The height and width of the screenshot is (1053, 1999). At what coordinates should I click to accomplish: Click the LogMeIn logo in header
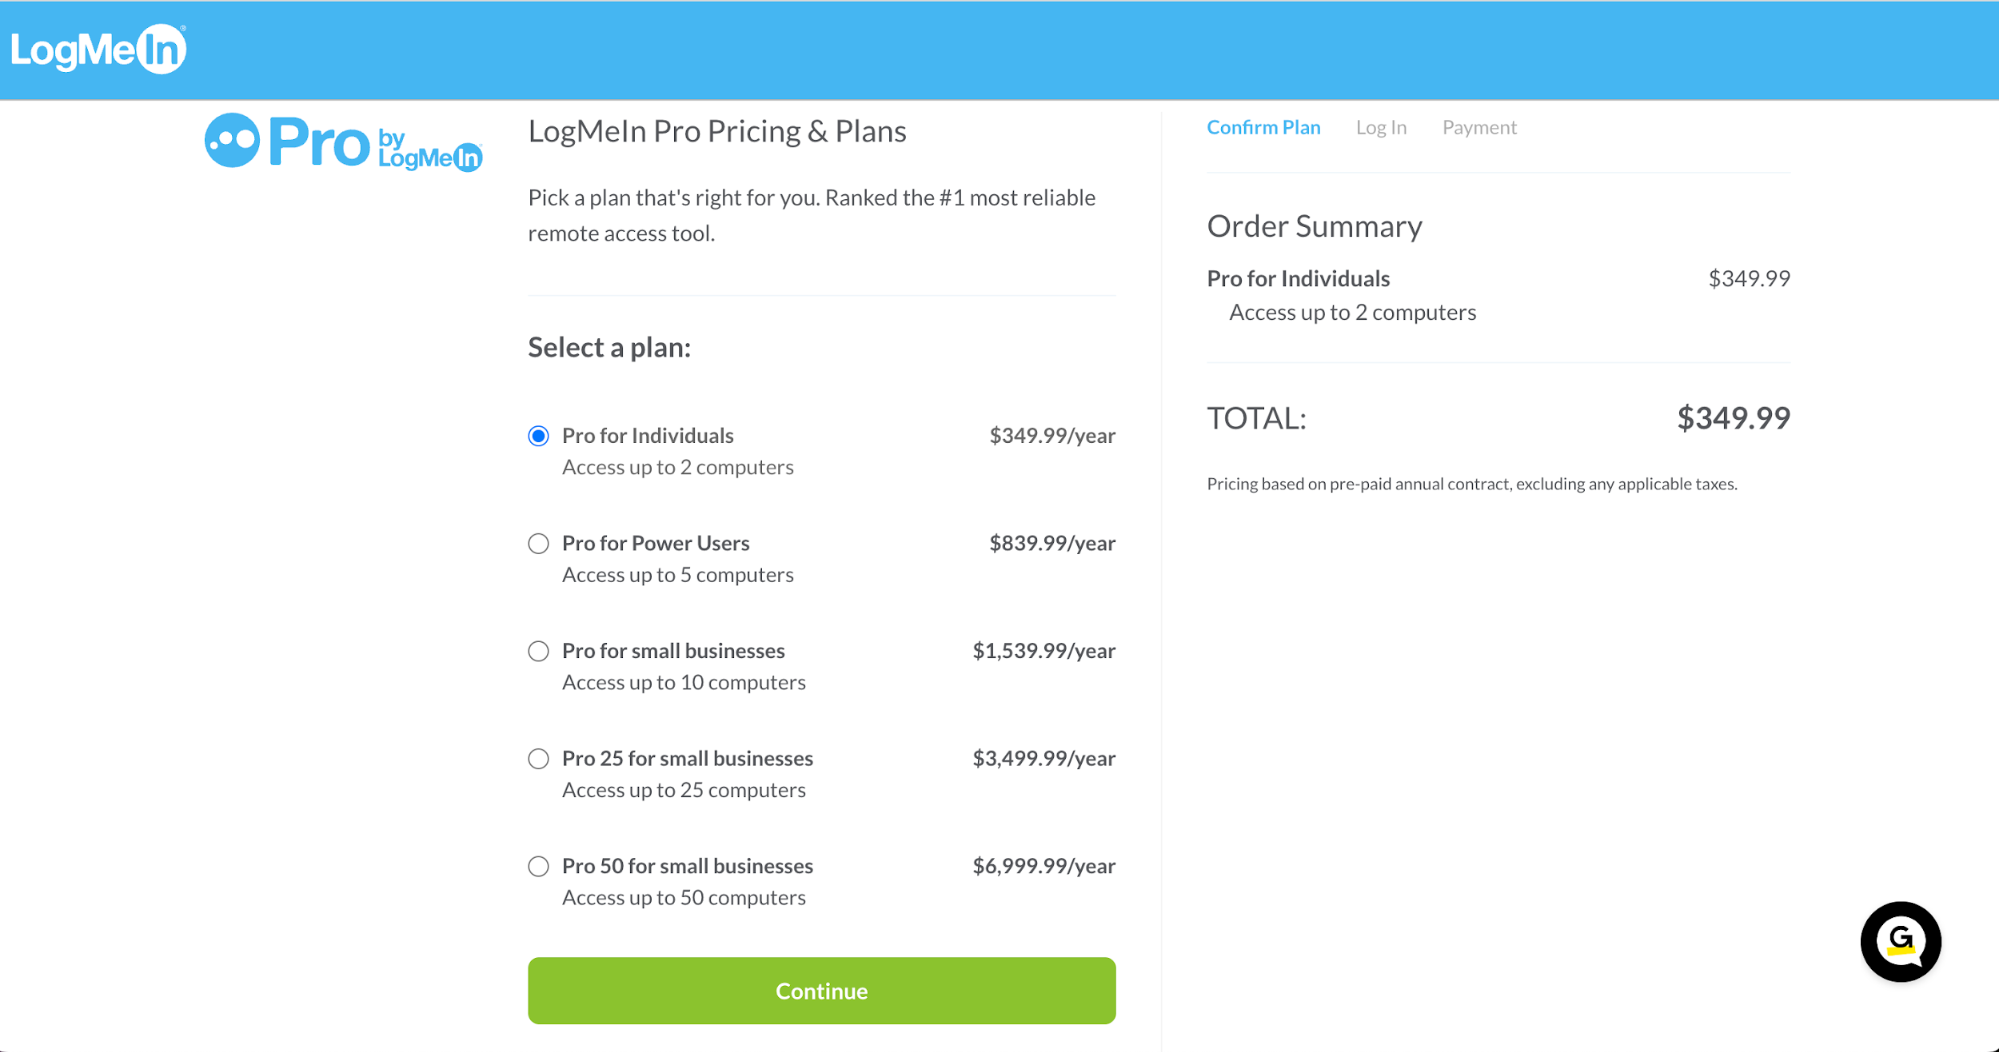(x=98, y=49)
